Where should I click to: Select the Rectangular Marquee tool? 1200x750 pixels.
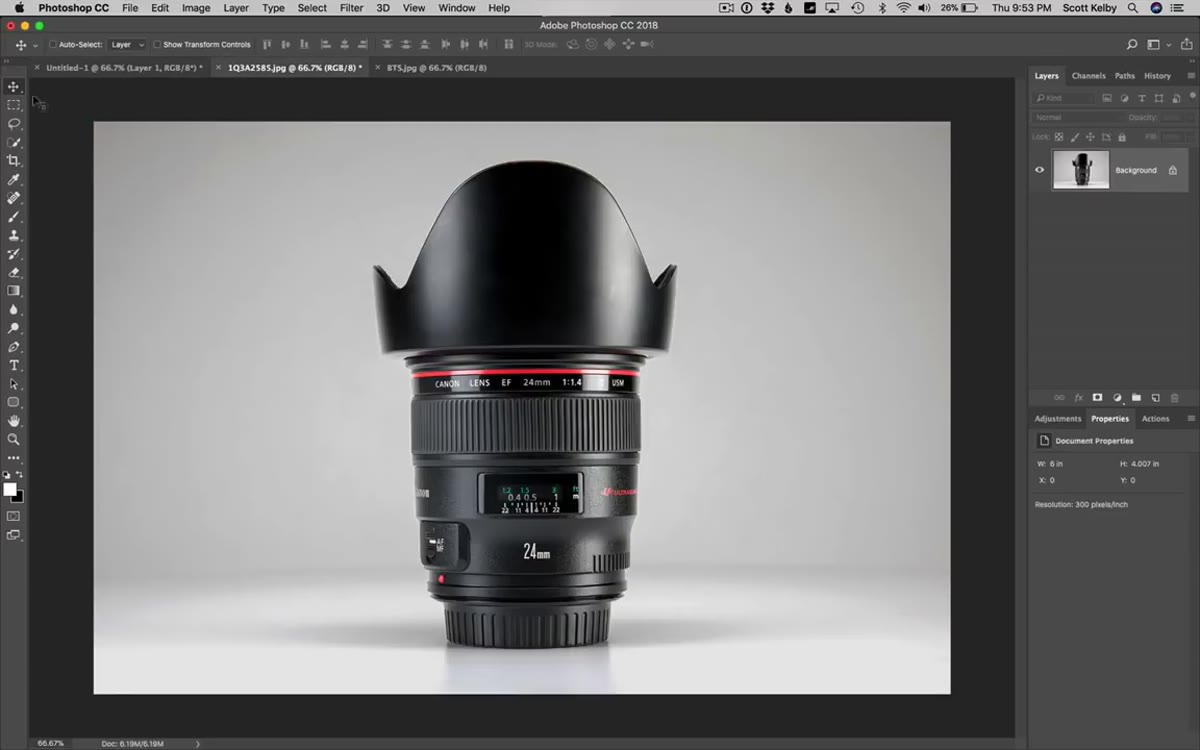tap(13, 105)
